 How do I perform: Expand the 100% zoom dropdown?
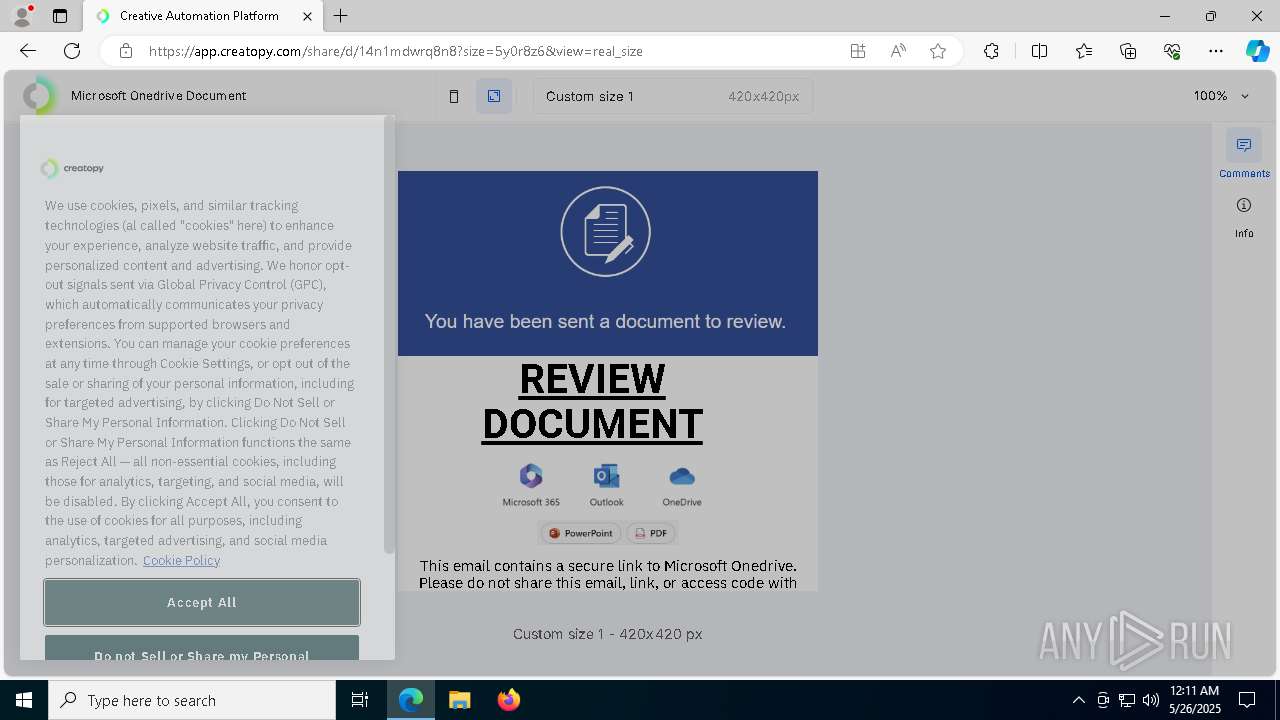click(x=1221, y=96)
